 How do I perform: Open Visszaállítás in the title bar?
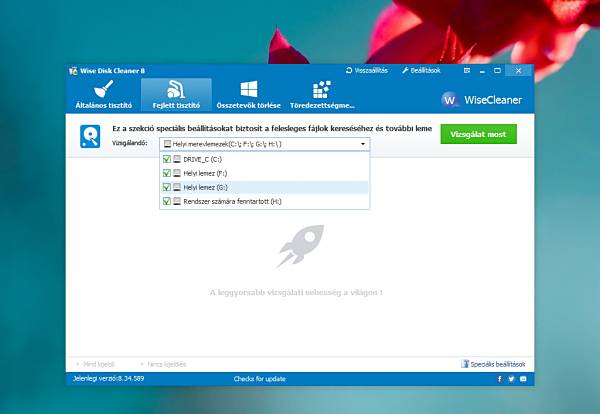[367, 71]
